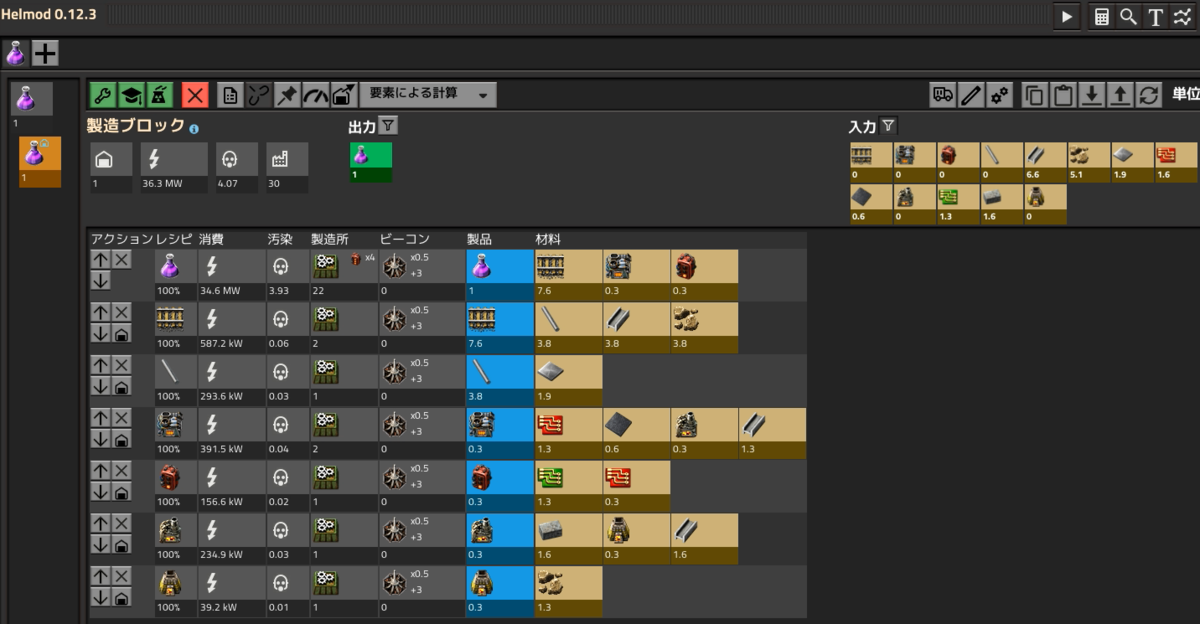The height and width of the screenshot is (624, 1200).
Task: Move the 391.5 kW row up
Action: click(x=100, y=418)
